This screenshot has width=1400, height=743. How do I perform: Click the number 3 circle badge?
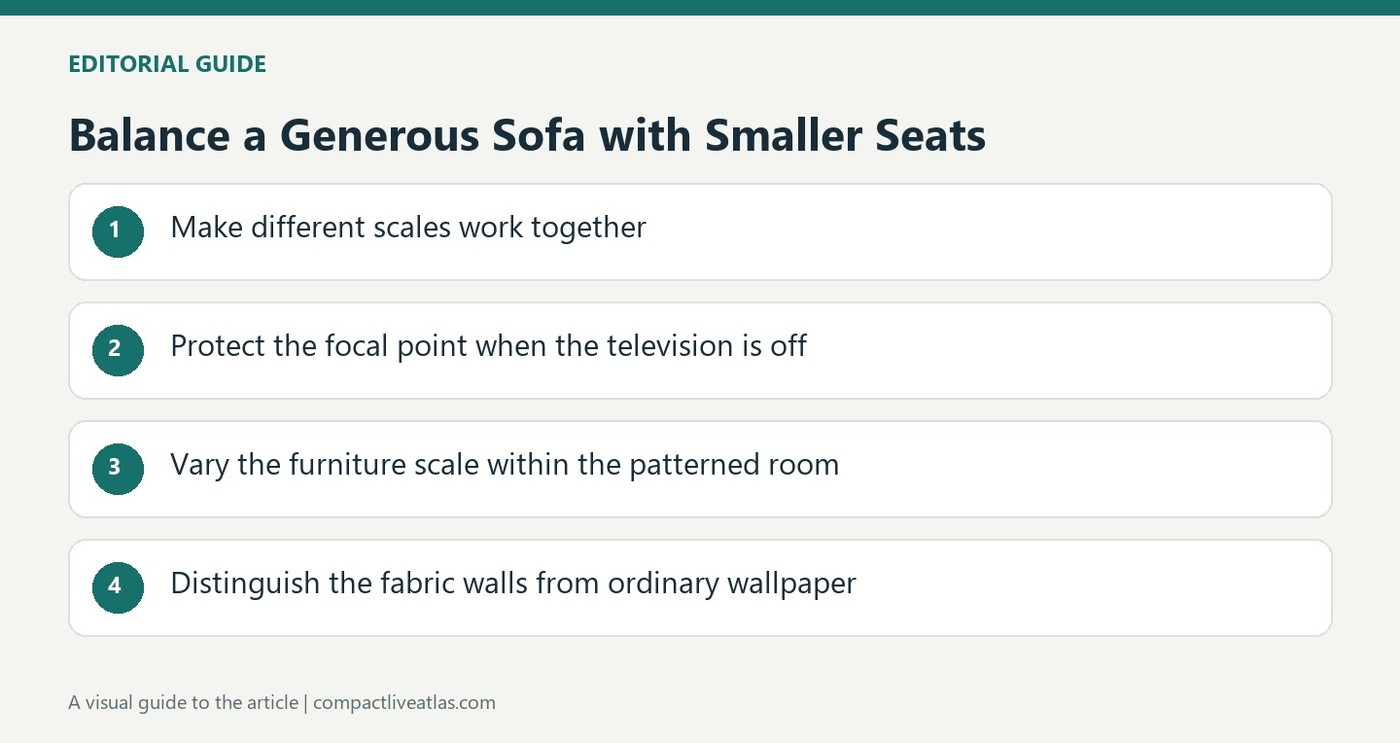(x=118, y=468)
